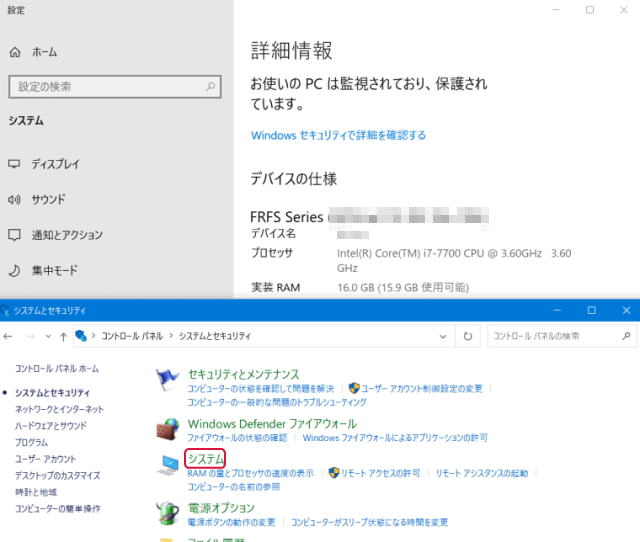Go back in Control Panel window
The height and width of the screenshot is (542, 640).
[8, 336]
